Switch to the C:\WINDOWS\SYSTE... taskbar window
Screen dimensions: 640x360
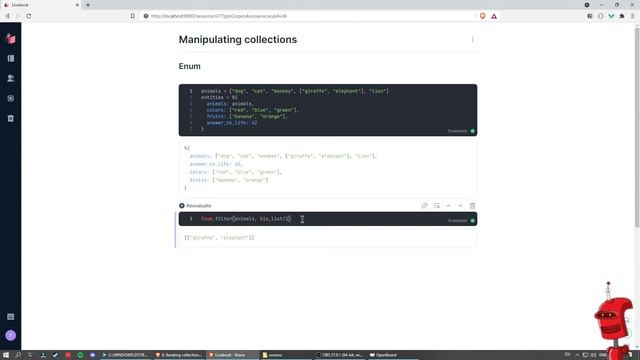(x=125, y=355)
